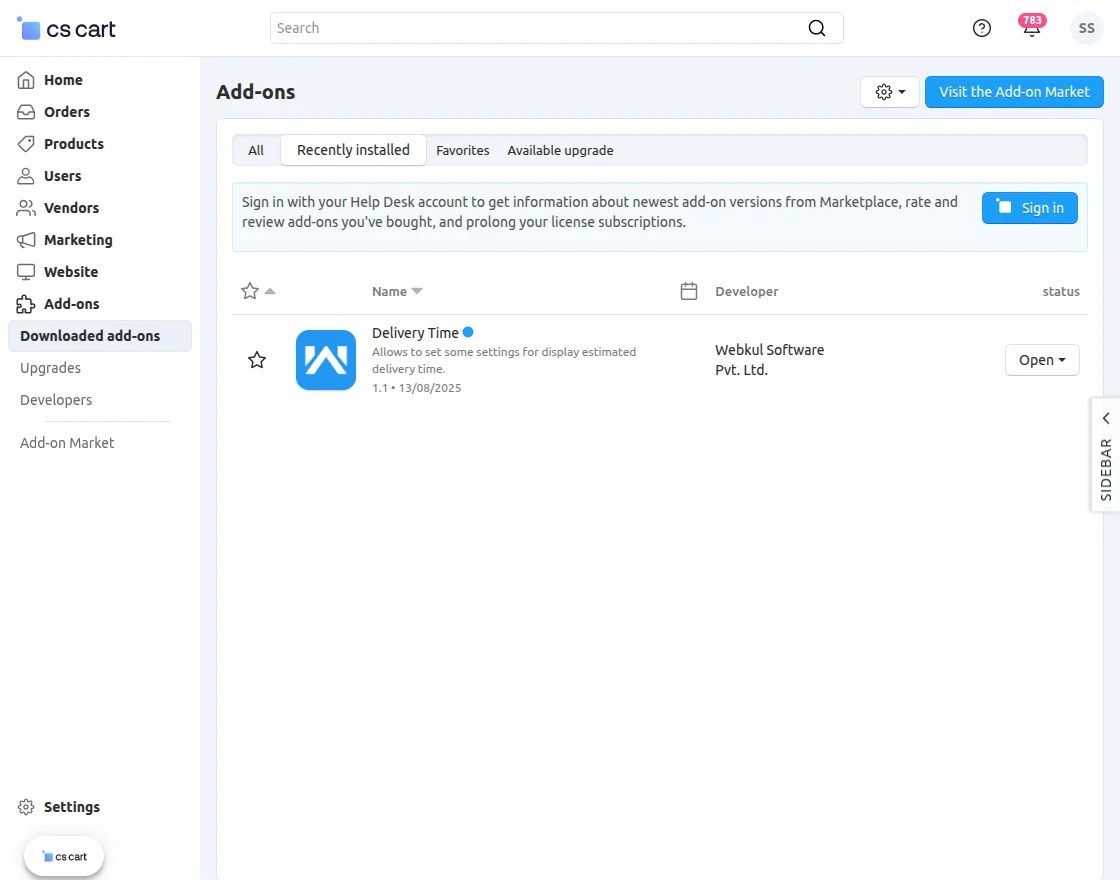Screen dimensions: 1120x880
Task: Click the CS-Cart logo in header
Action: (66, 29)
